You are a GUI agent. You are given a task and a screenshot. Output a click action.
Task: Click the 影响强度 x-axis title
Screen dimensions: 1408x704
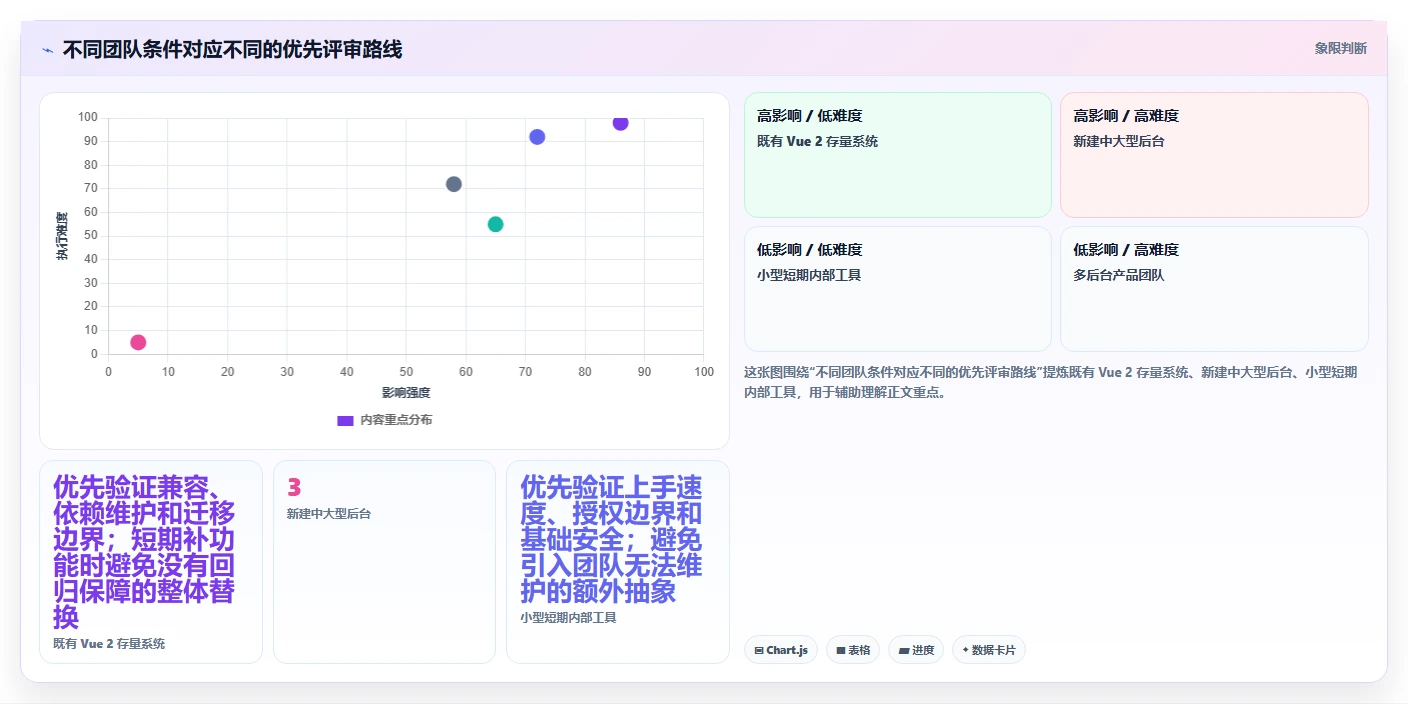tap(406, 393)
